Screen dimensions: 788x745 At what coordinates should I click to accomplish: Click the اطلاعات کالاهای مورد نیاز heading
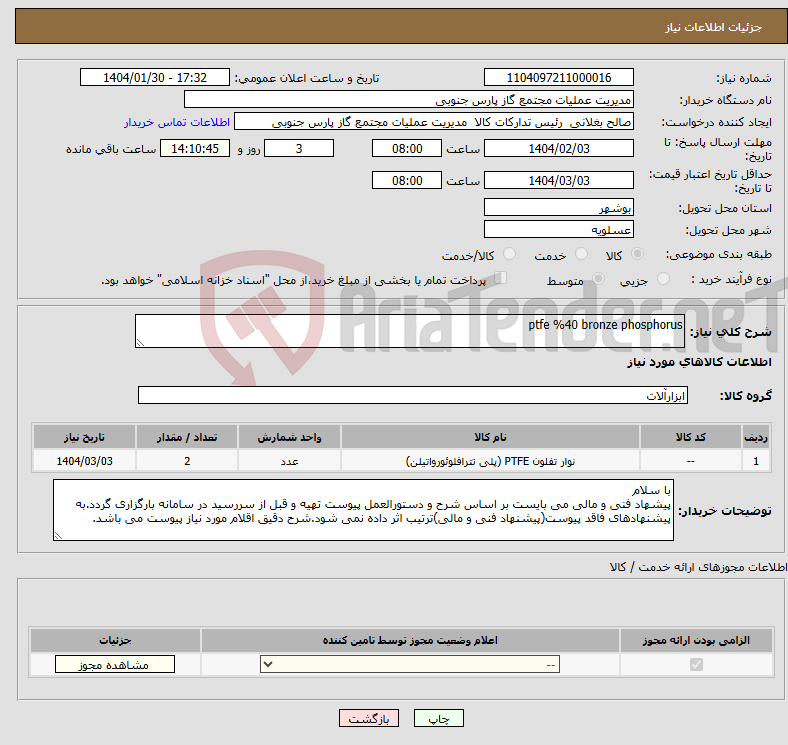coord(699,362)
